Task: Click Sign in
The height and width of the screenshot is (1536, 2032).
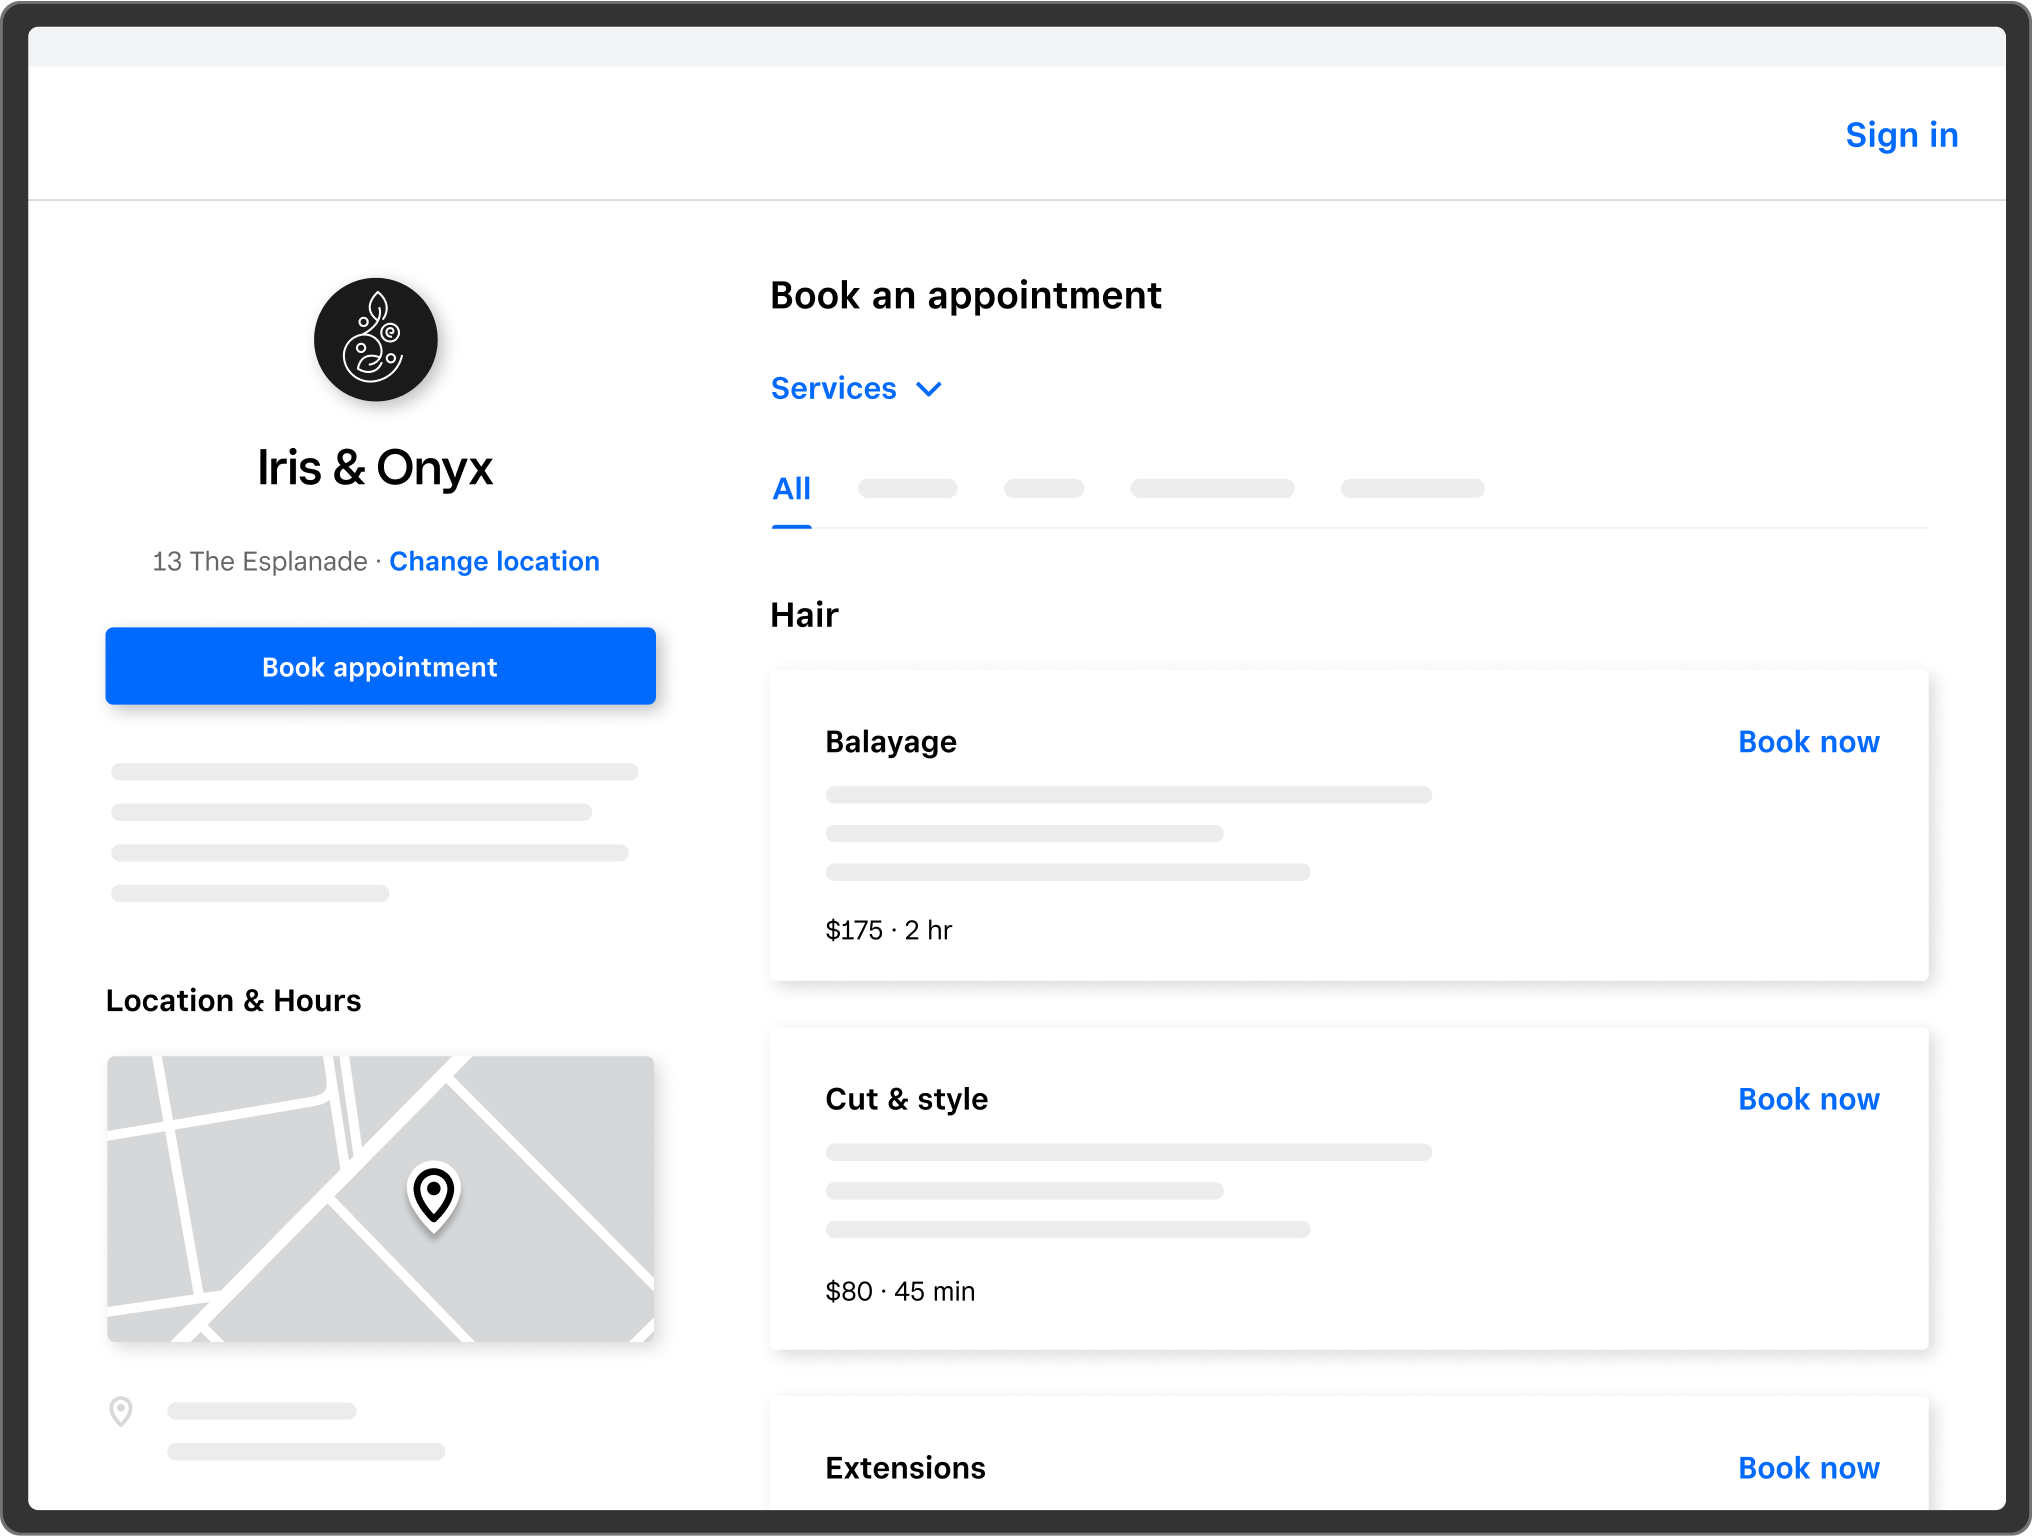Action: click(x=1901, y=134)
